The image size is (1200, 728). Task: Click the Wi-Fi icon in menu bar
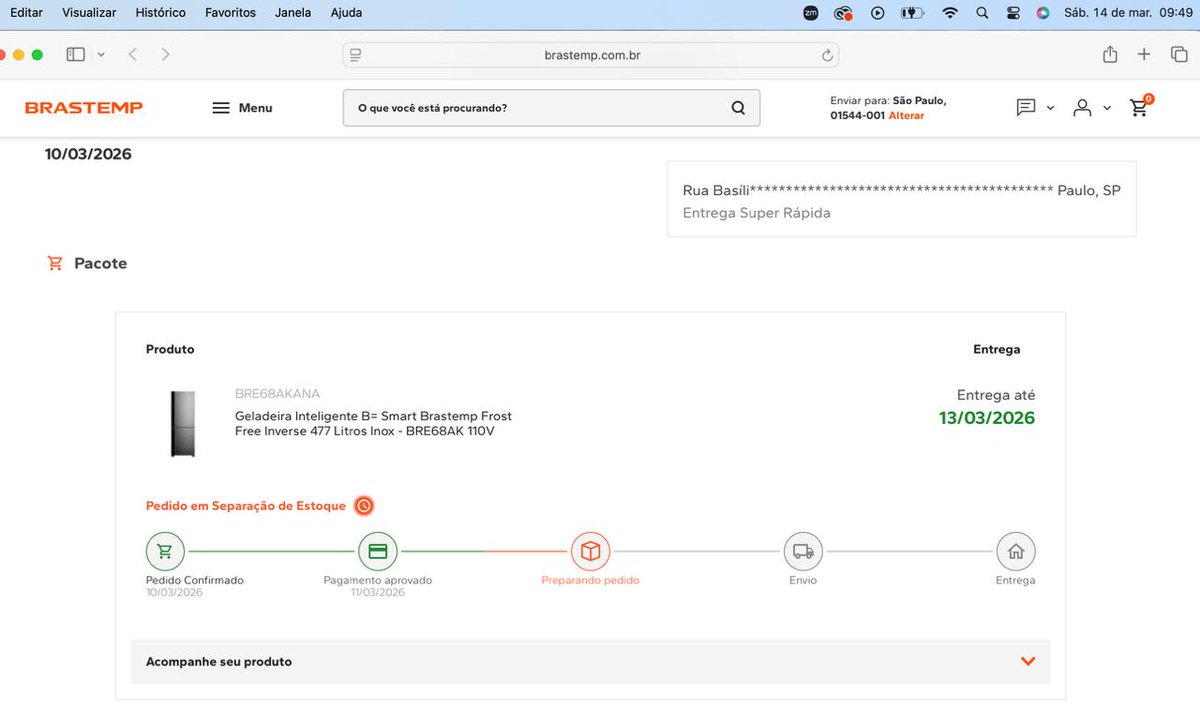point(950,13)
